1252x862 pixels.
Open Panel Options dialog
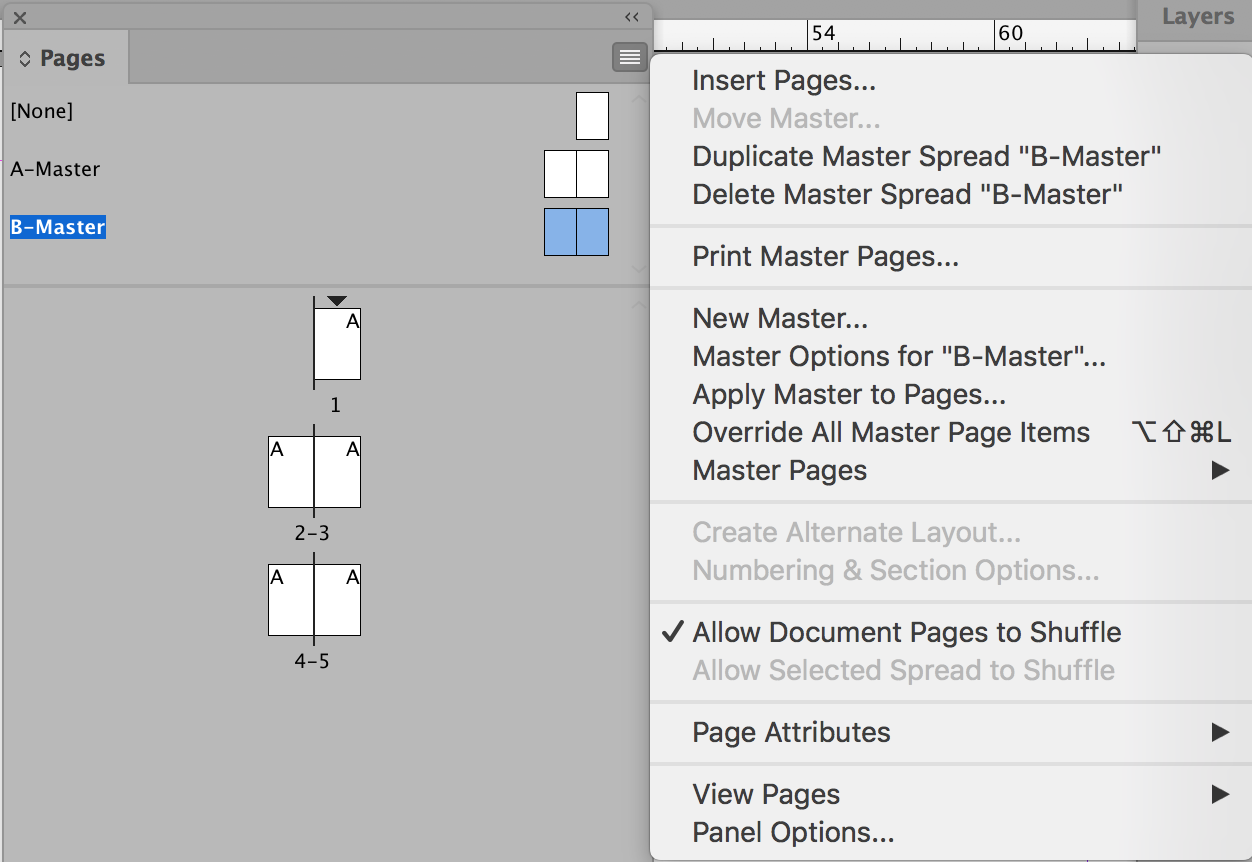[793, 832]
